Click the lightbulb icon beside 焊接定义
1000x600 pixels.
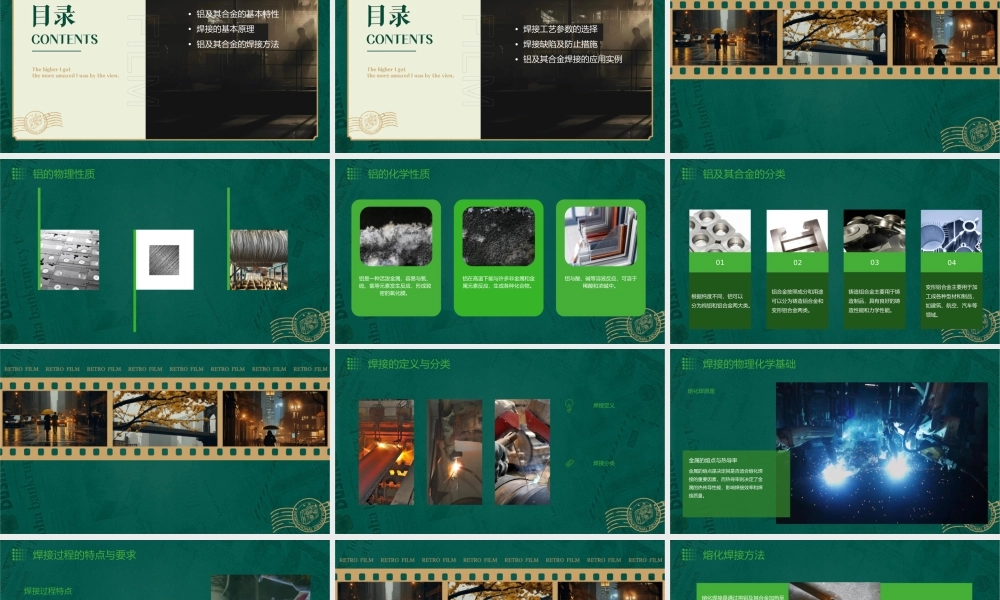569,405
